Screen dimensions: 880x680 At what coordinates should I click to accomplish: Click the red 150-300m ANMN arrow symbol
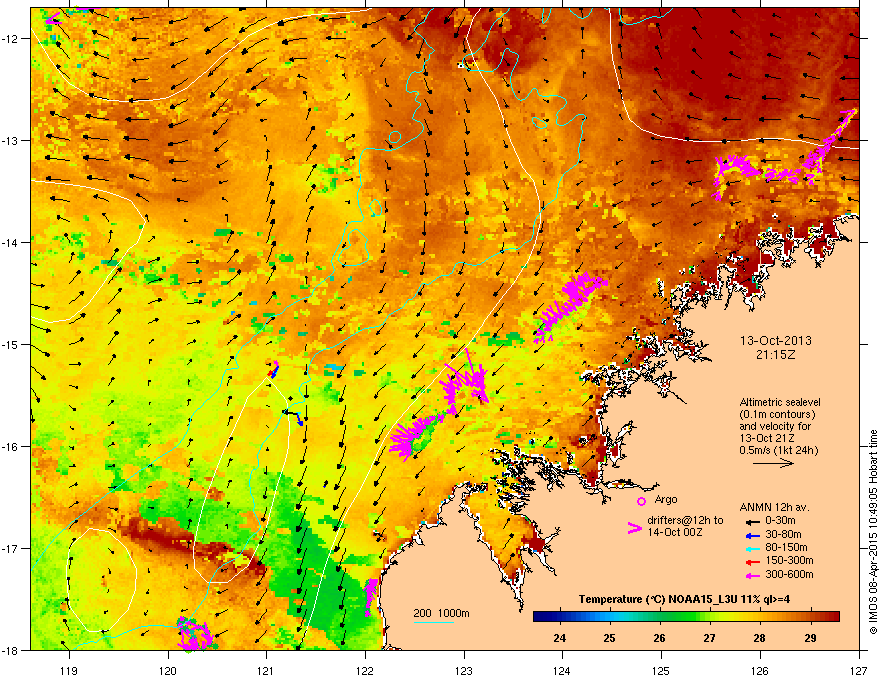[751, 562]
